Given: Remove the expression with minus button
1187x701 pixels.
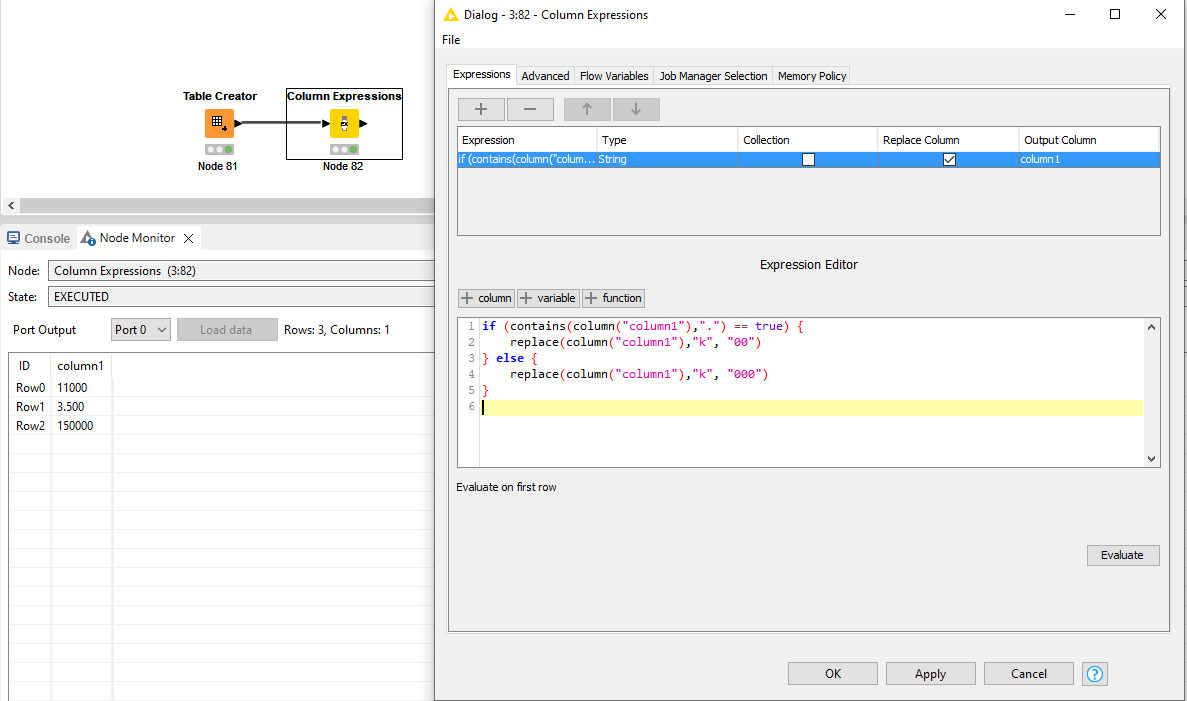Looking at the screenshot, I should pos(530,109).
